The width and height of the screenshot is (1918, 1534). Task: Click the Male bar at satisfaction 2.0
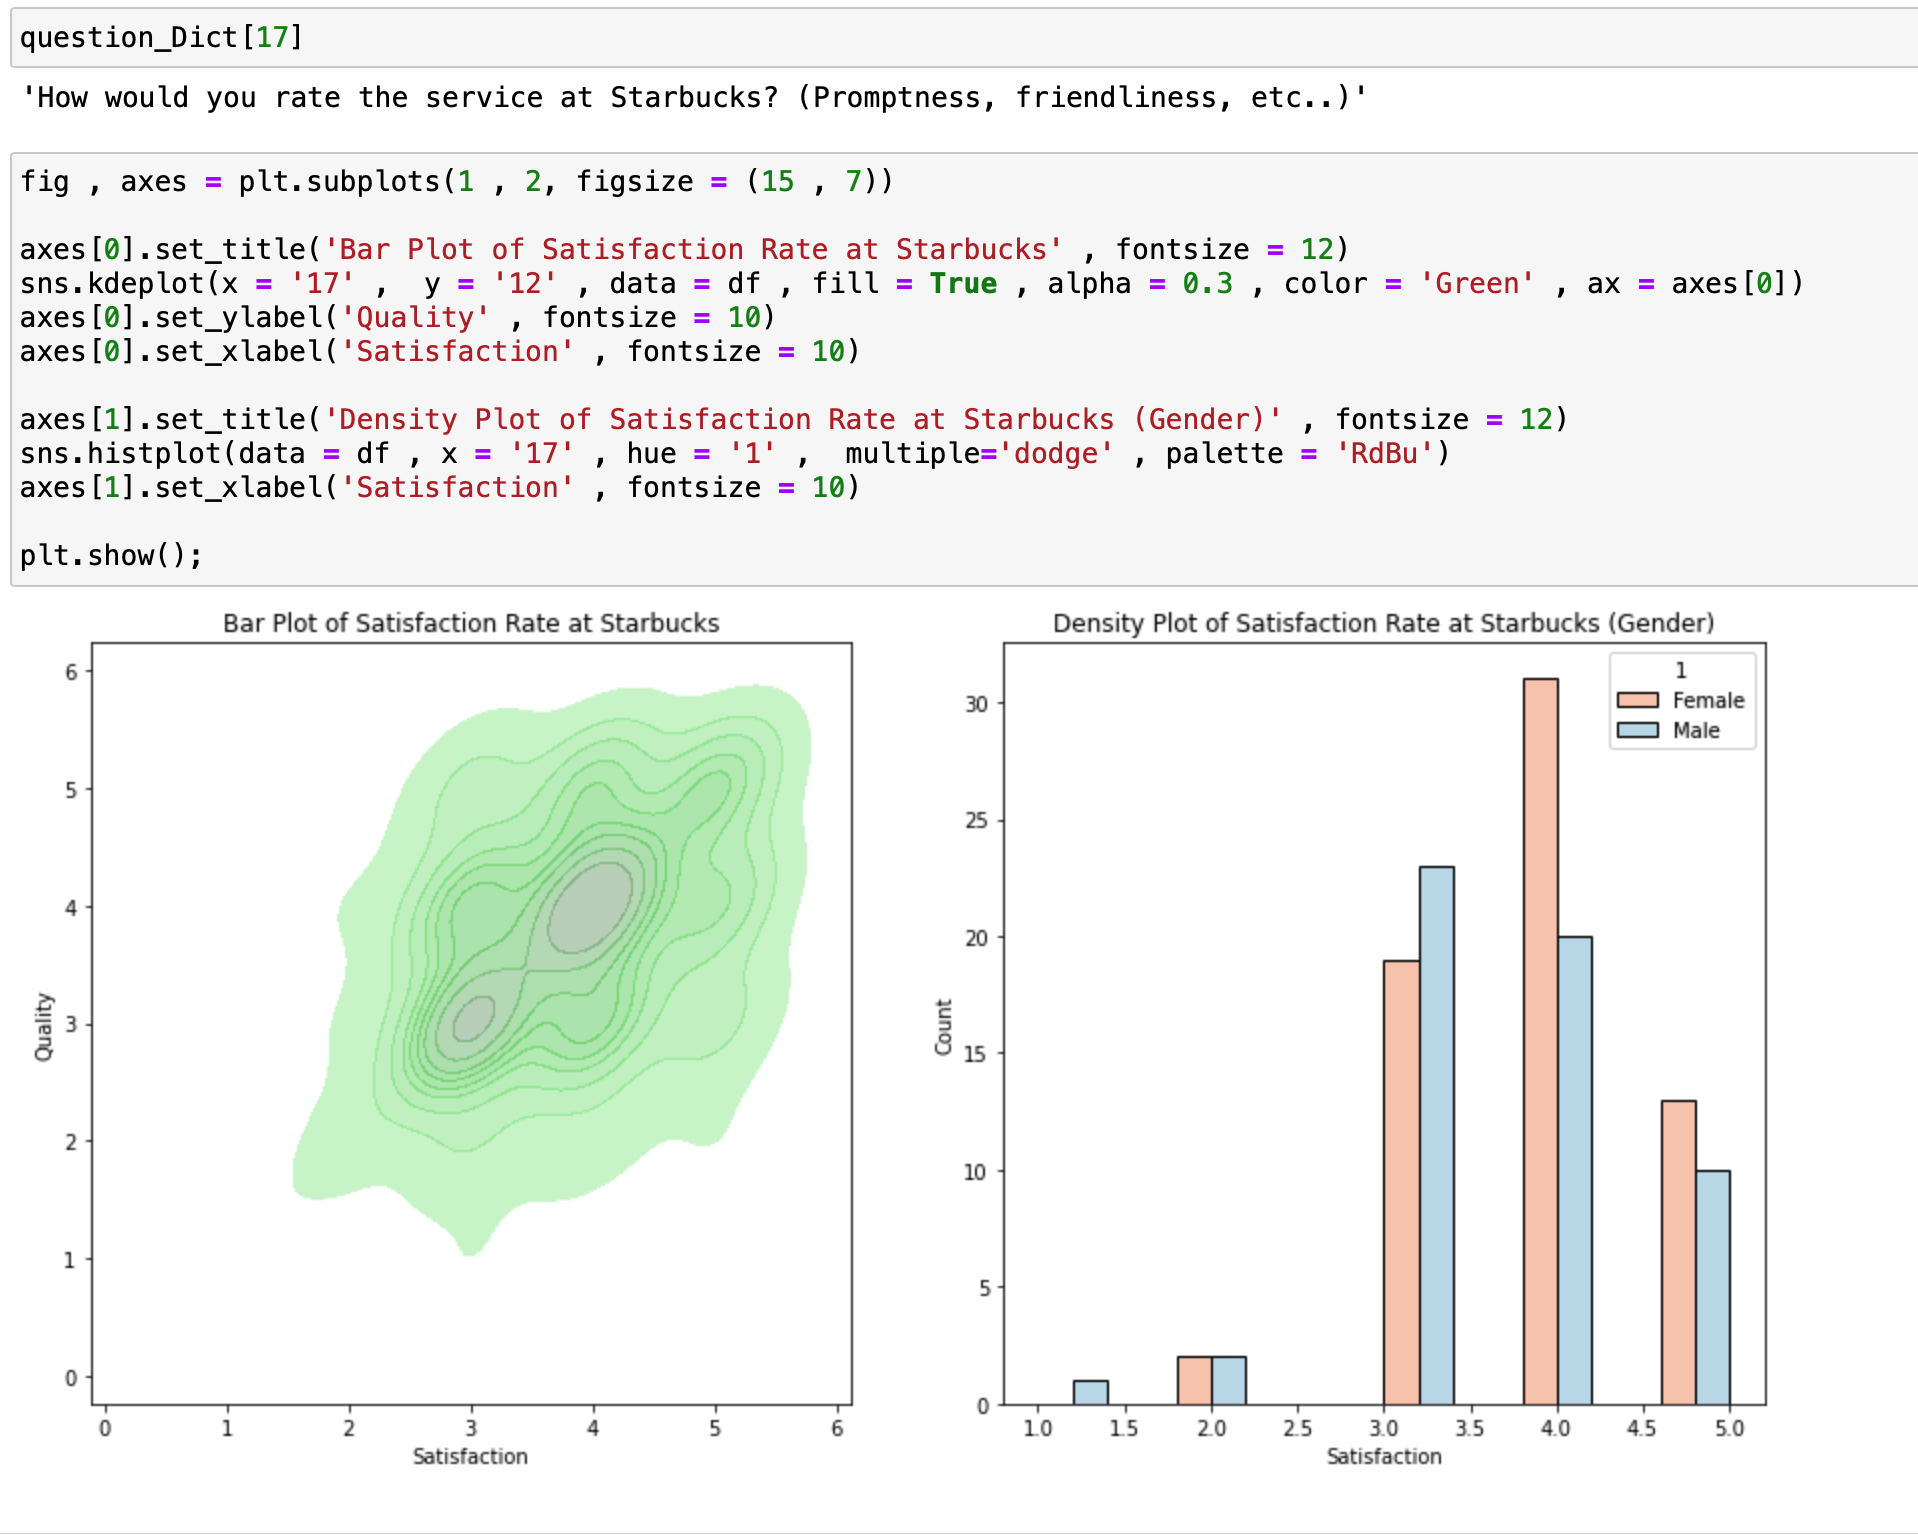point(1228,1380)
